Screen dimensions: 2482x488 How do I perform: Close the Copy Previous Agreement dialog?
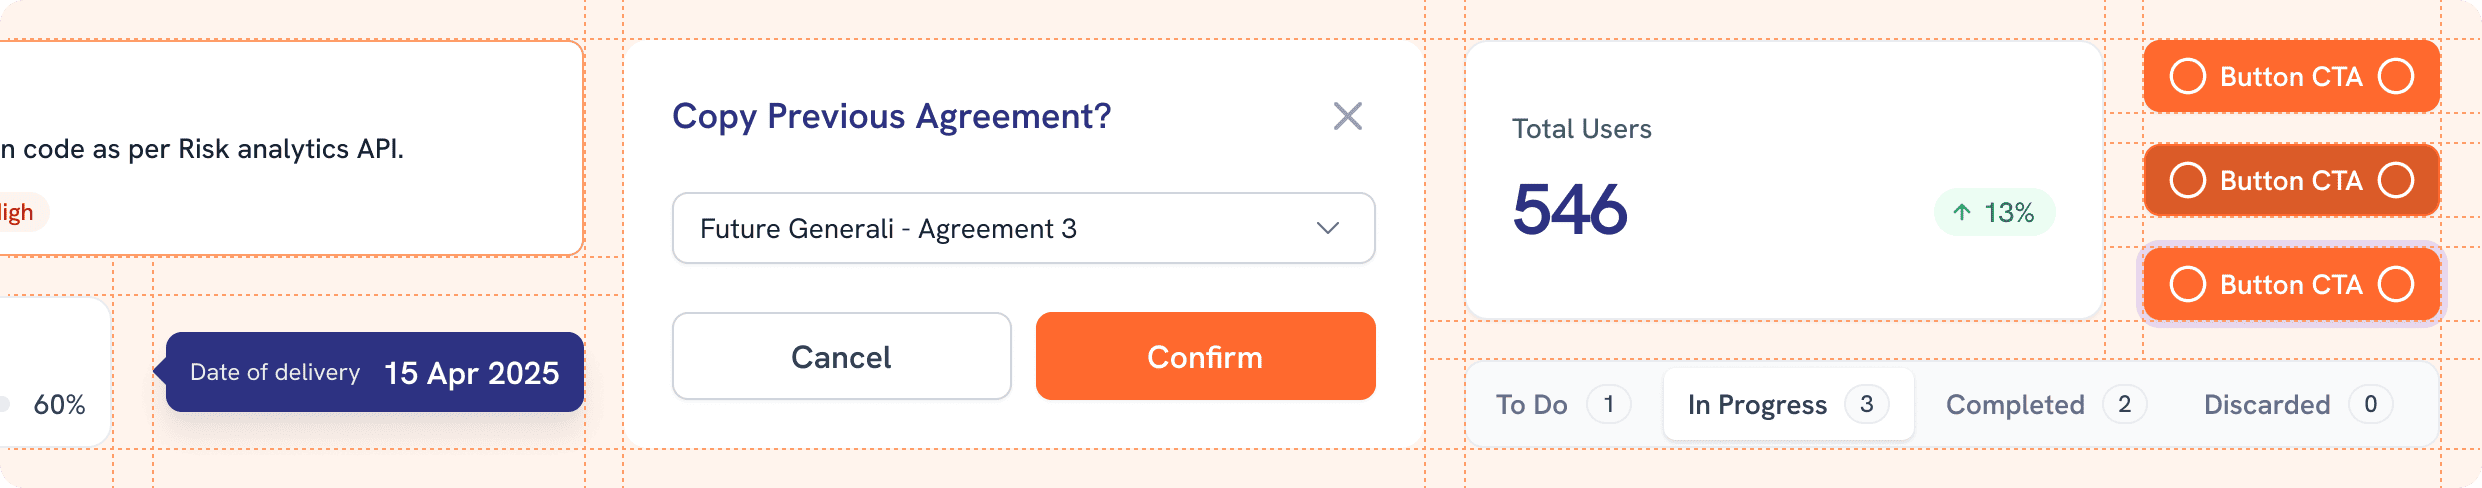(1347, 116)
